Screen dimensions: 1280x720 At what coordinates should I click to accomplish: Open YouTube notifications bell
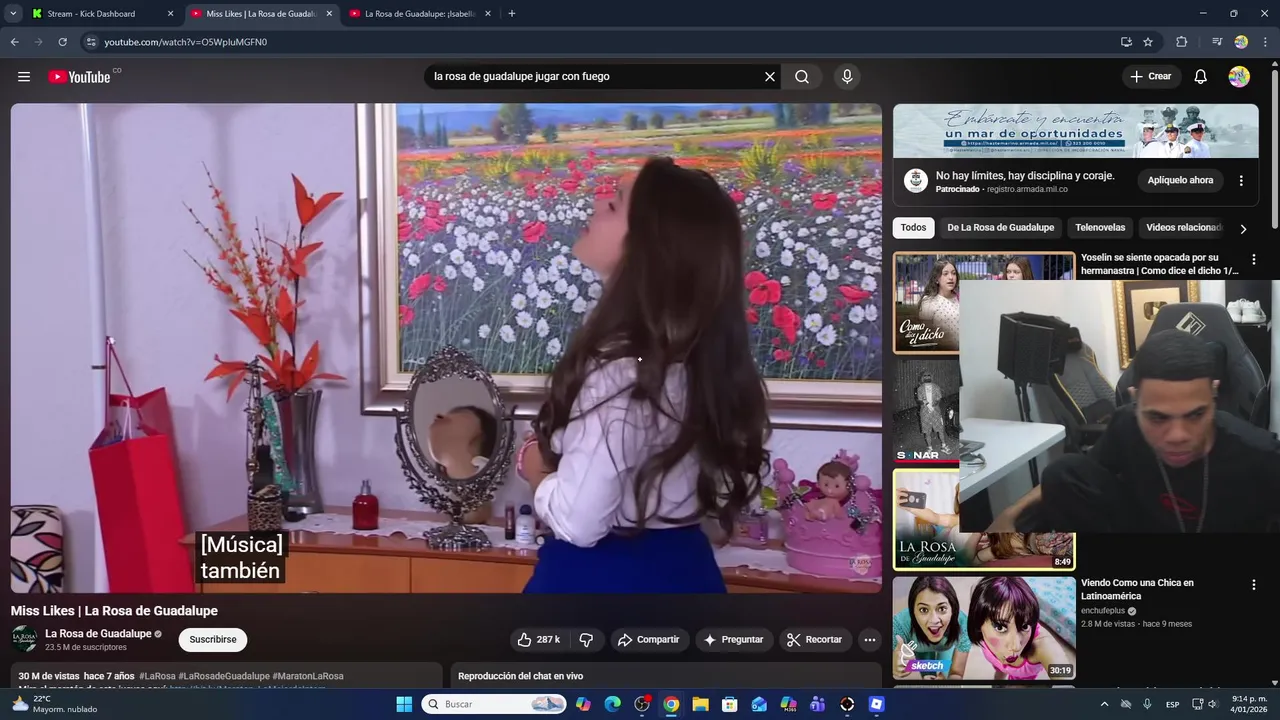pos(1201,77)
